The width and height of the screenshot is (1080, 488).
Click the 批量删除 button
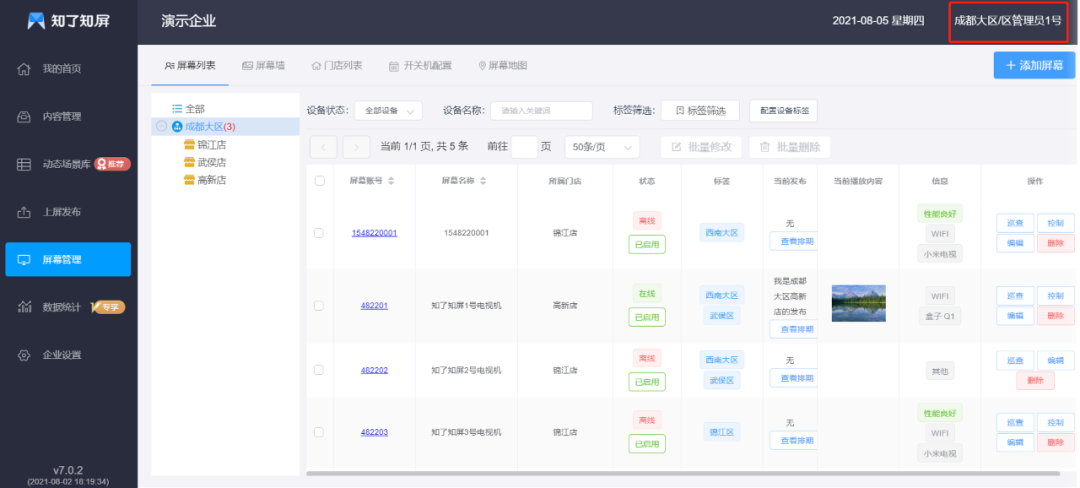(x=789, y=147)
